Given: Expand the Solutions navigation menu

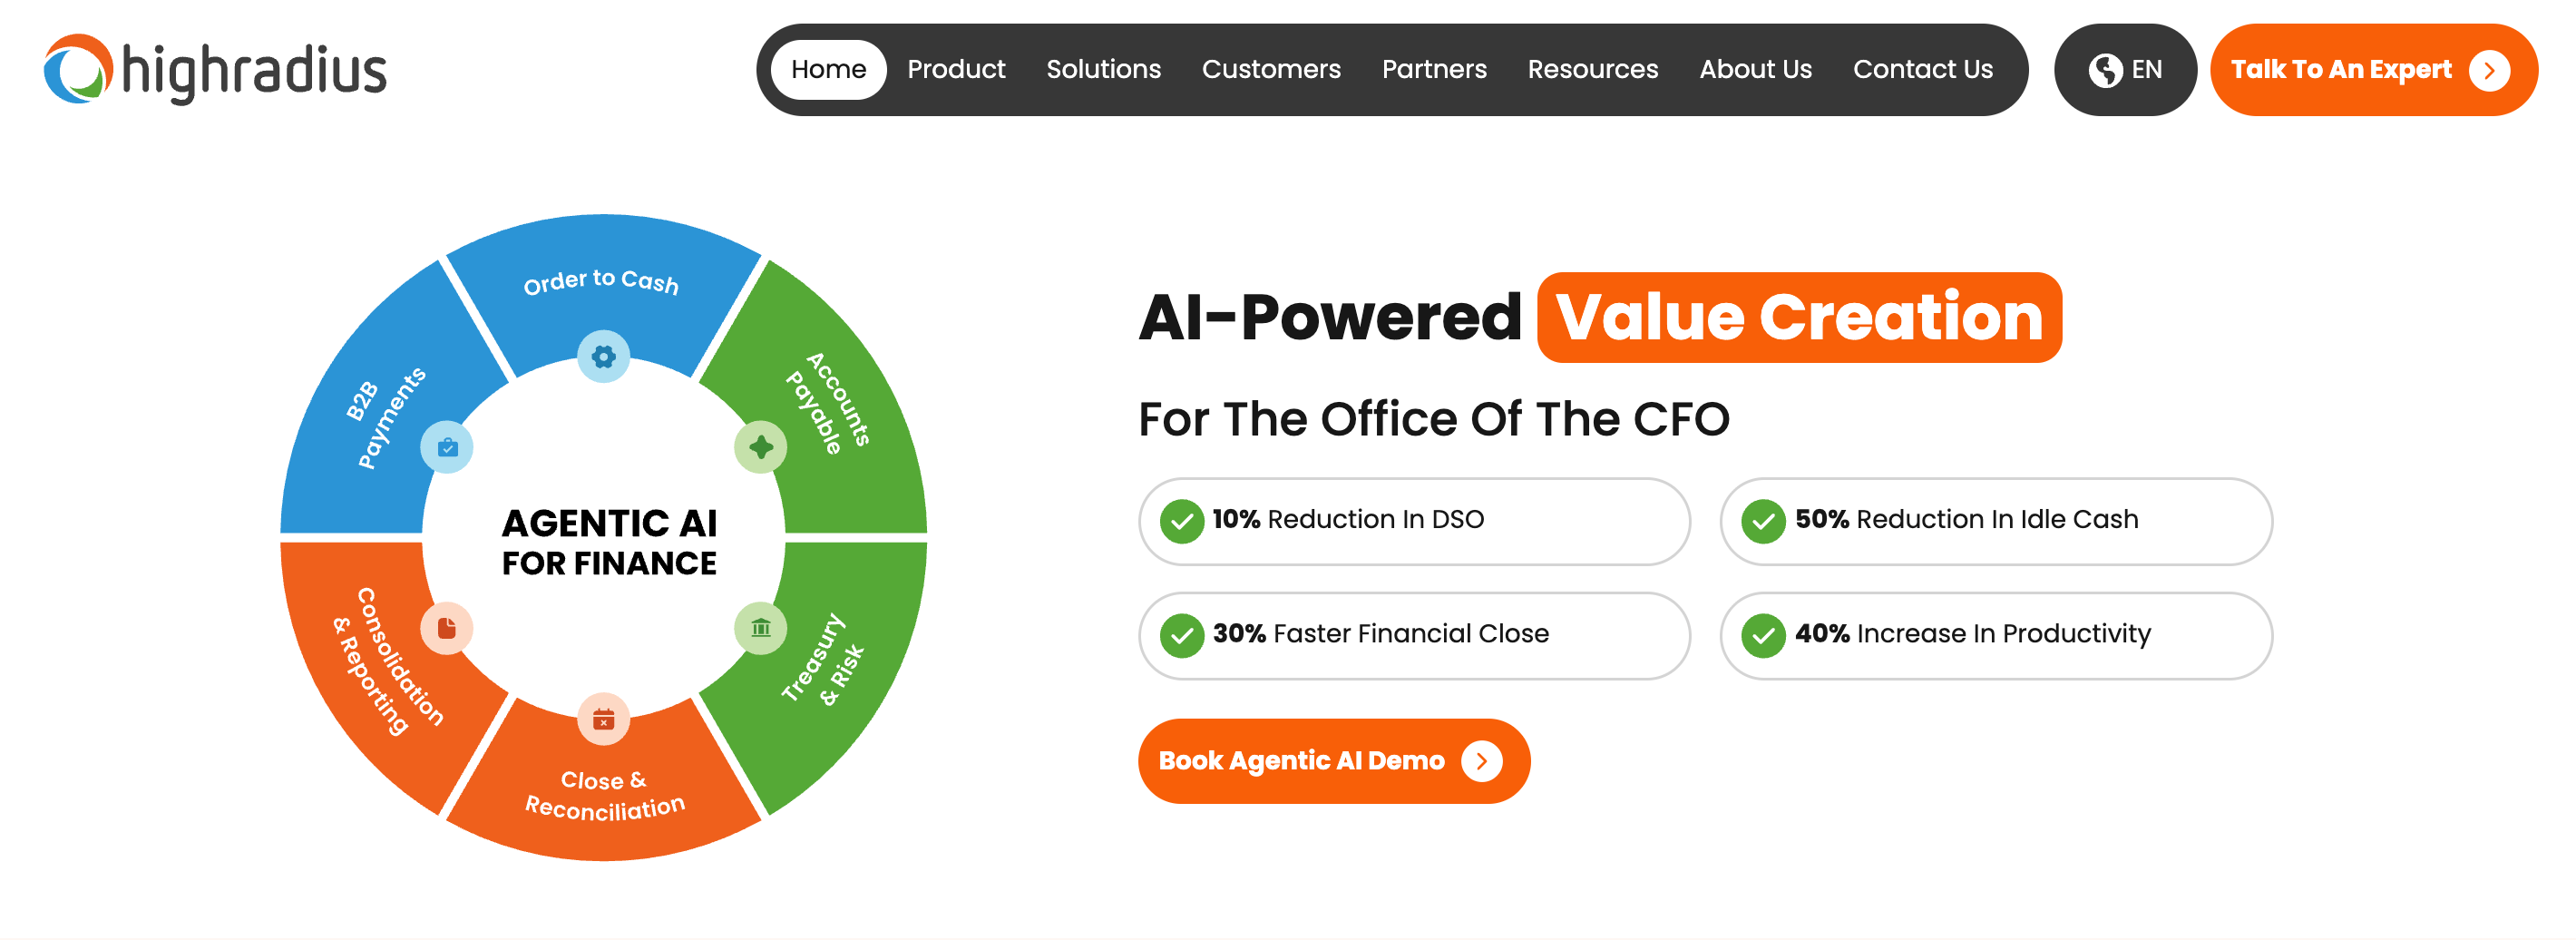Looking at the screenshot, I should click(1103, 69).
